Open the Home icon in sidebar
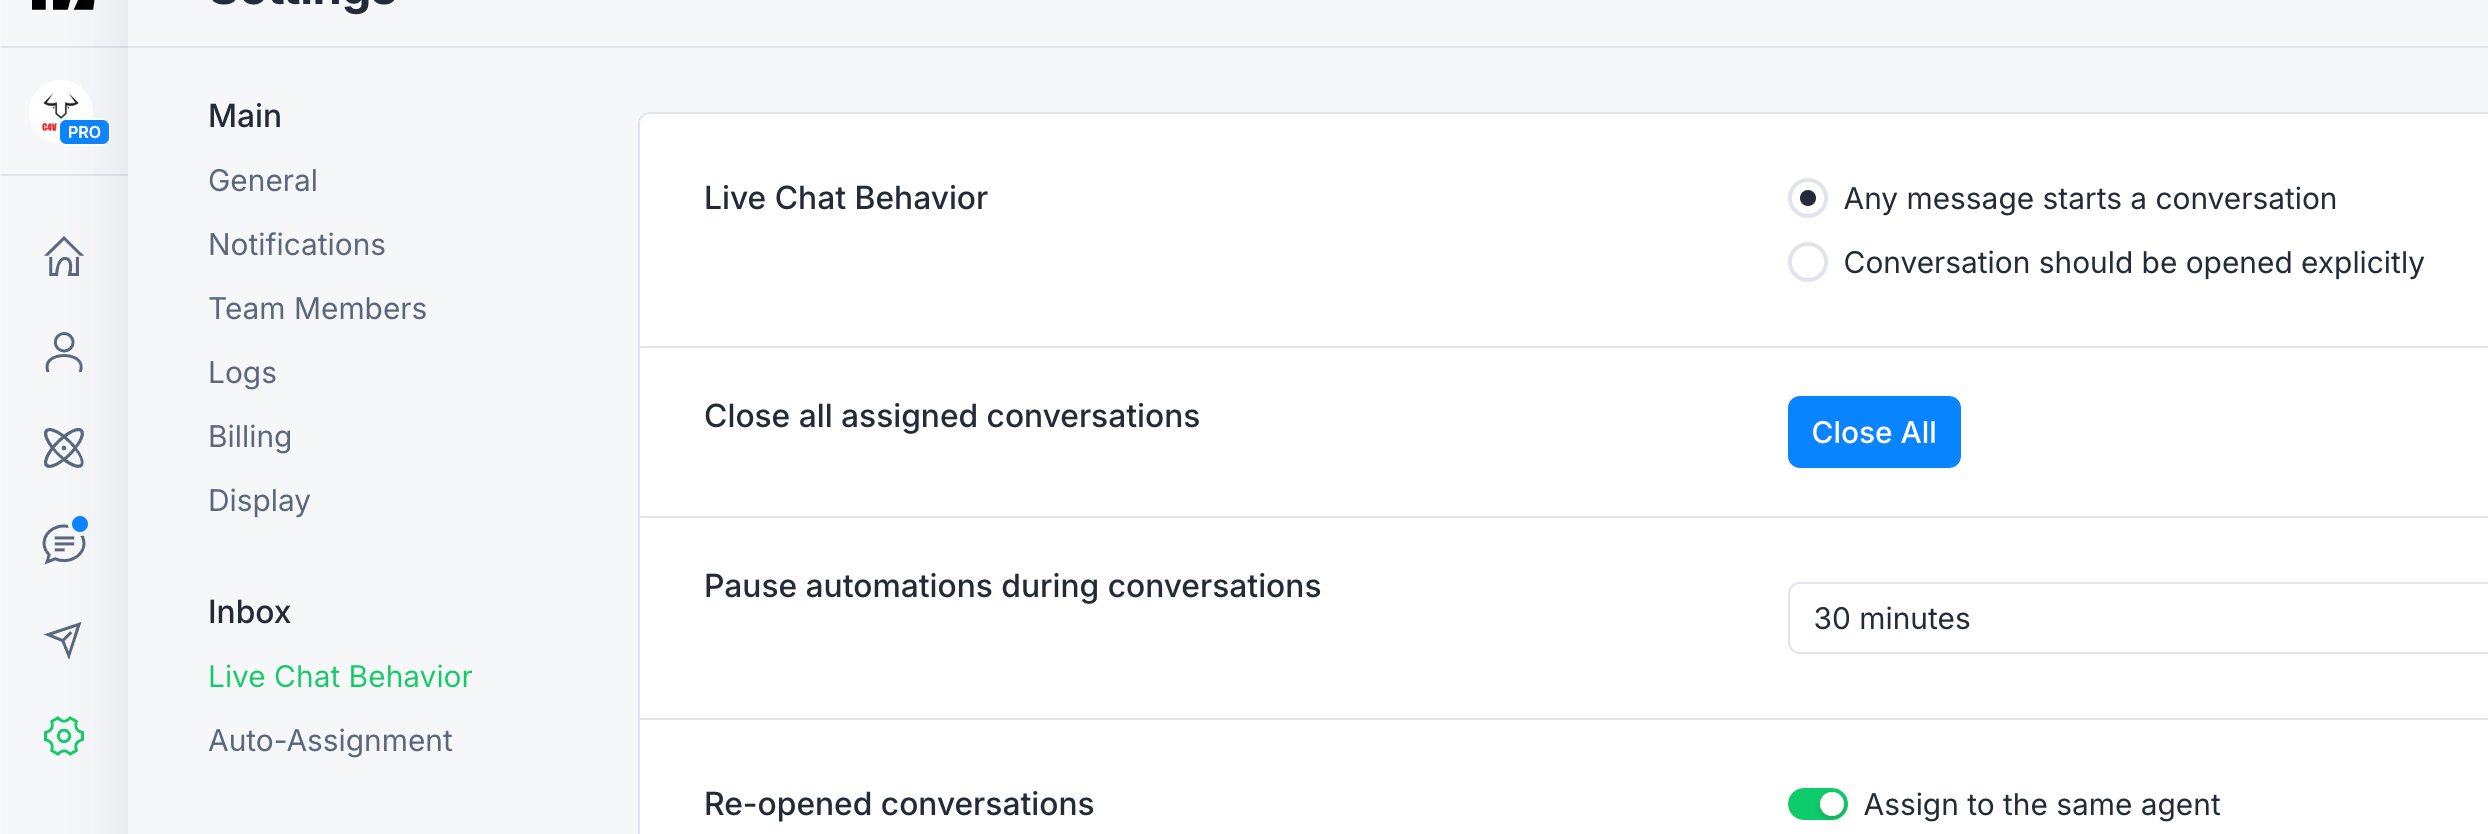This screenshot has height=834, width=2488. 64,257
